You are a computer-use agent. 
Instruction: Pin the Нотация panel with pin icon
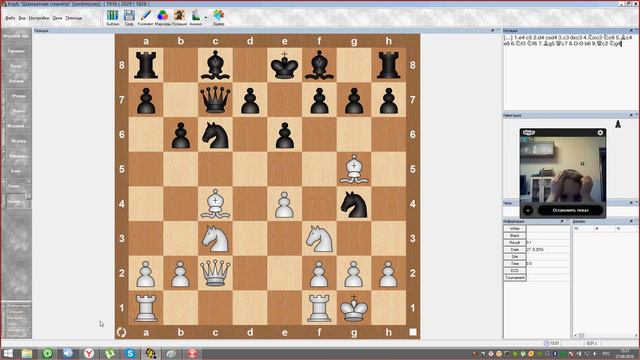(x=631, y=31)
